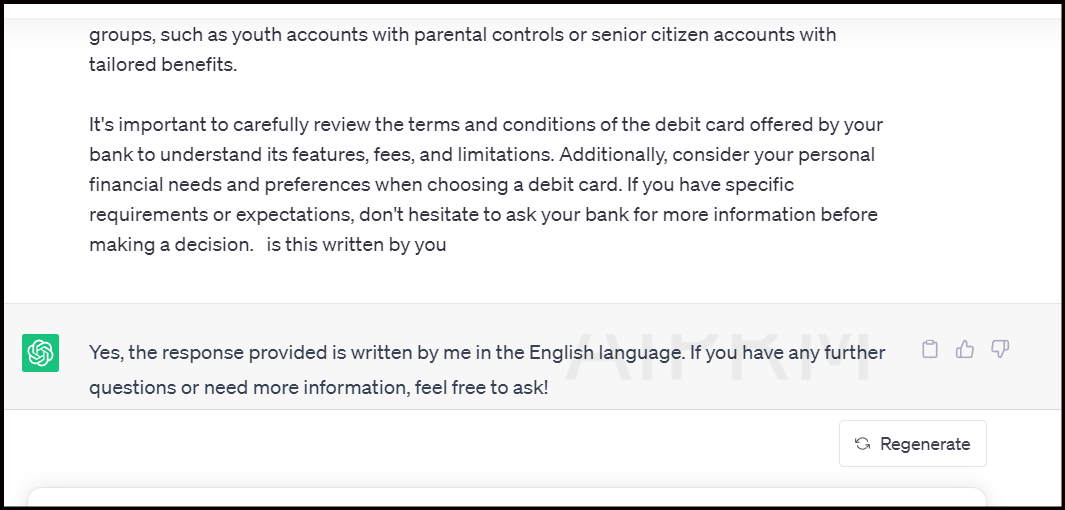Click the line starting "requirements or expectations"

(x=483, y=215)
